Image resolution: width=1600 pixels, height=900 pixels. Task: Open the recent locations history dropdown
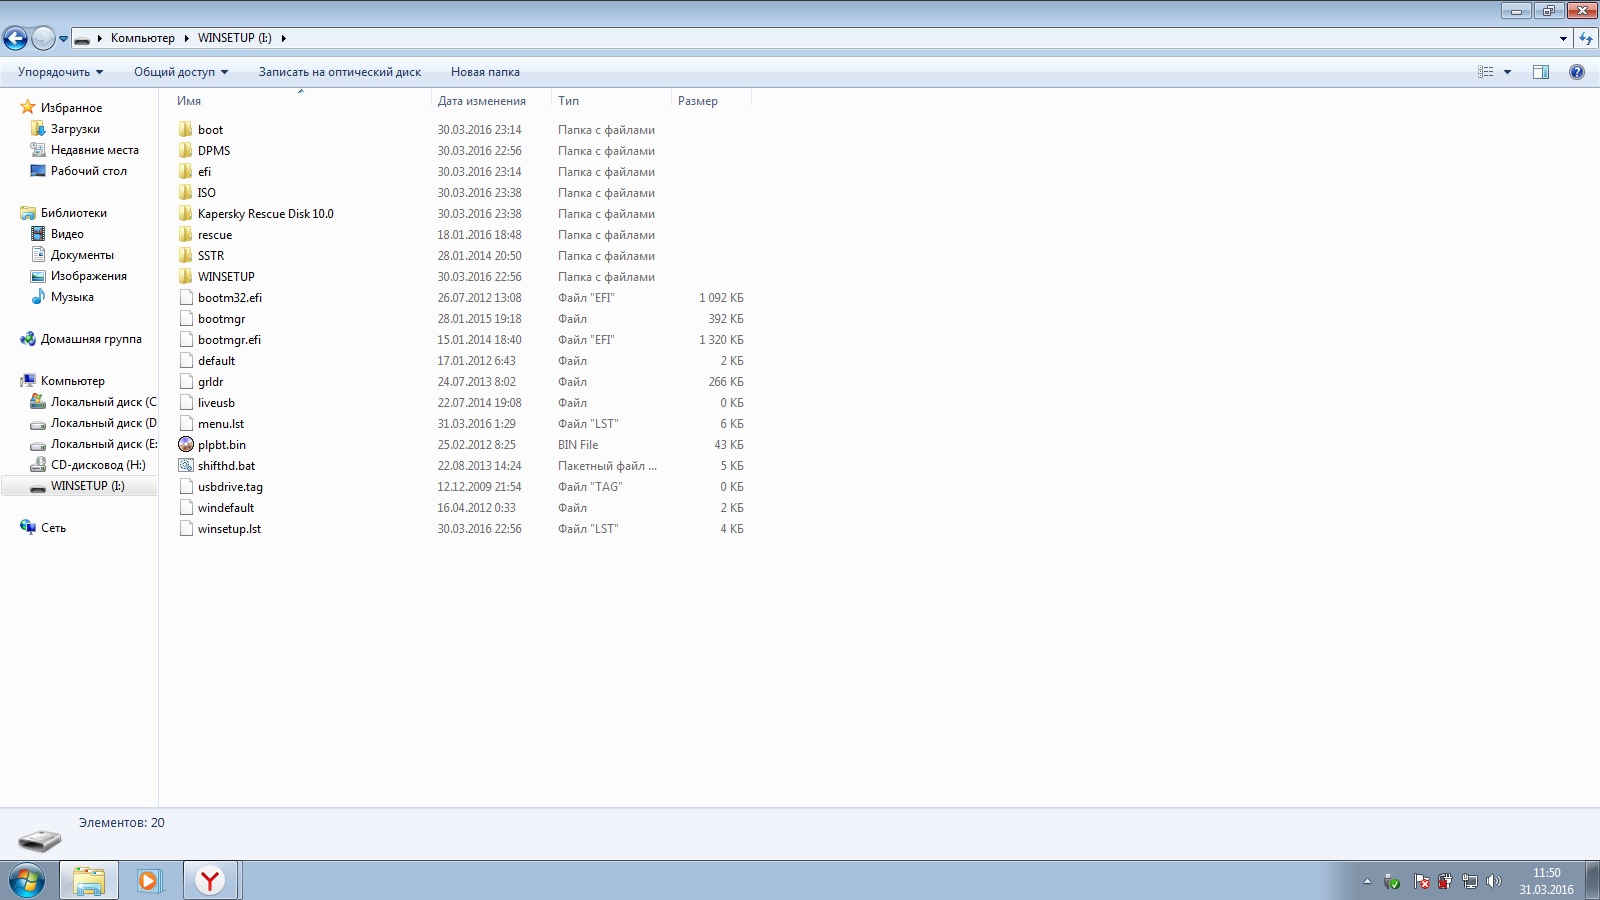[63, 39]
